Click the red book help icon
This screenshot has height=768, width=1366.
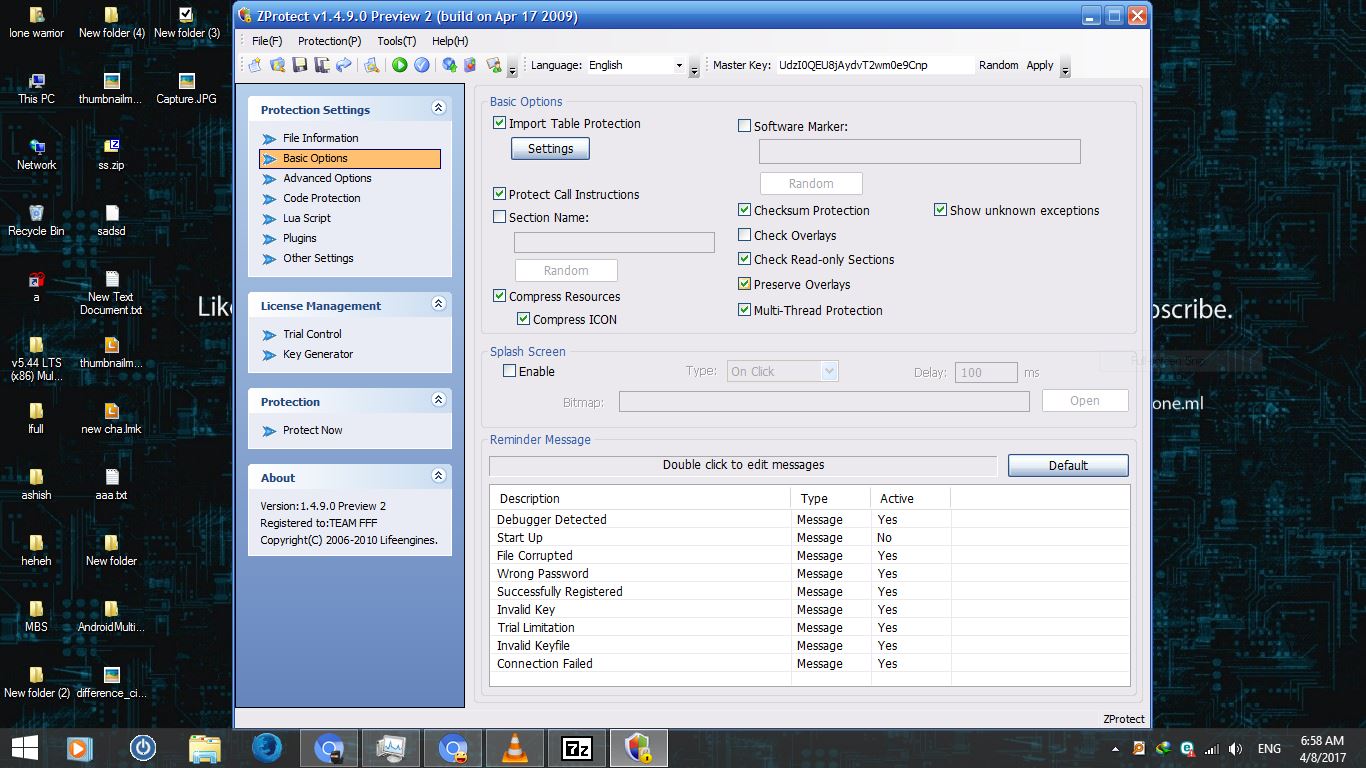[x=469, y=65]
